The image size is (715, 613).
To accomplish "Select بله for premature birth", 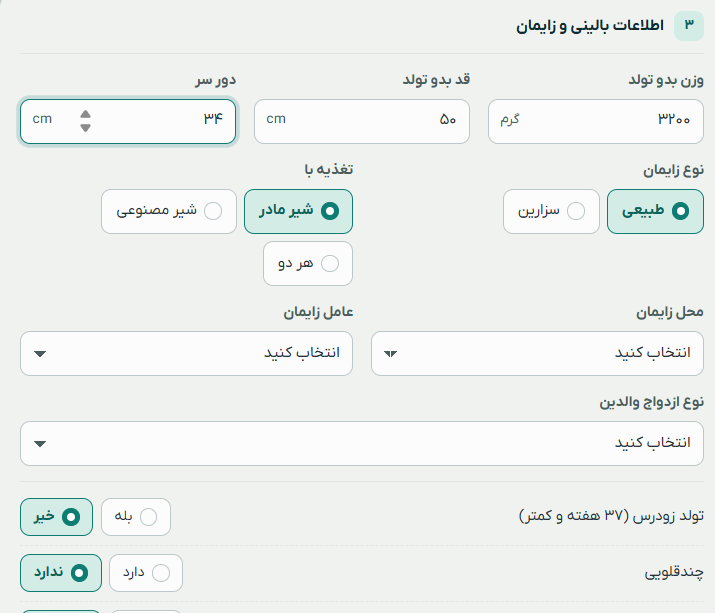I will pos(136,517).
